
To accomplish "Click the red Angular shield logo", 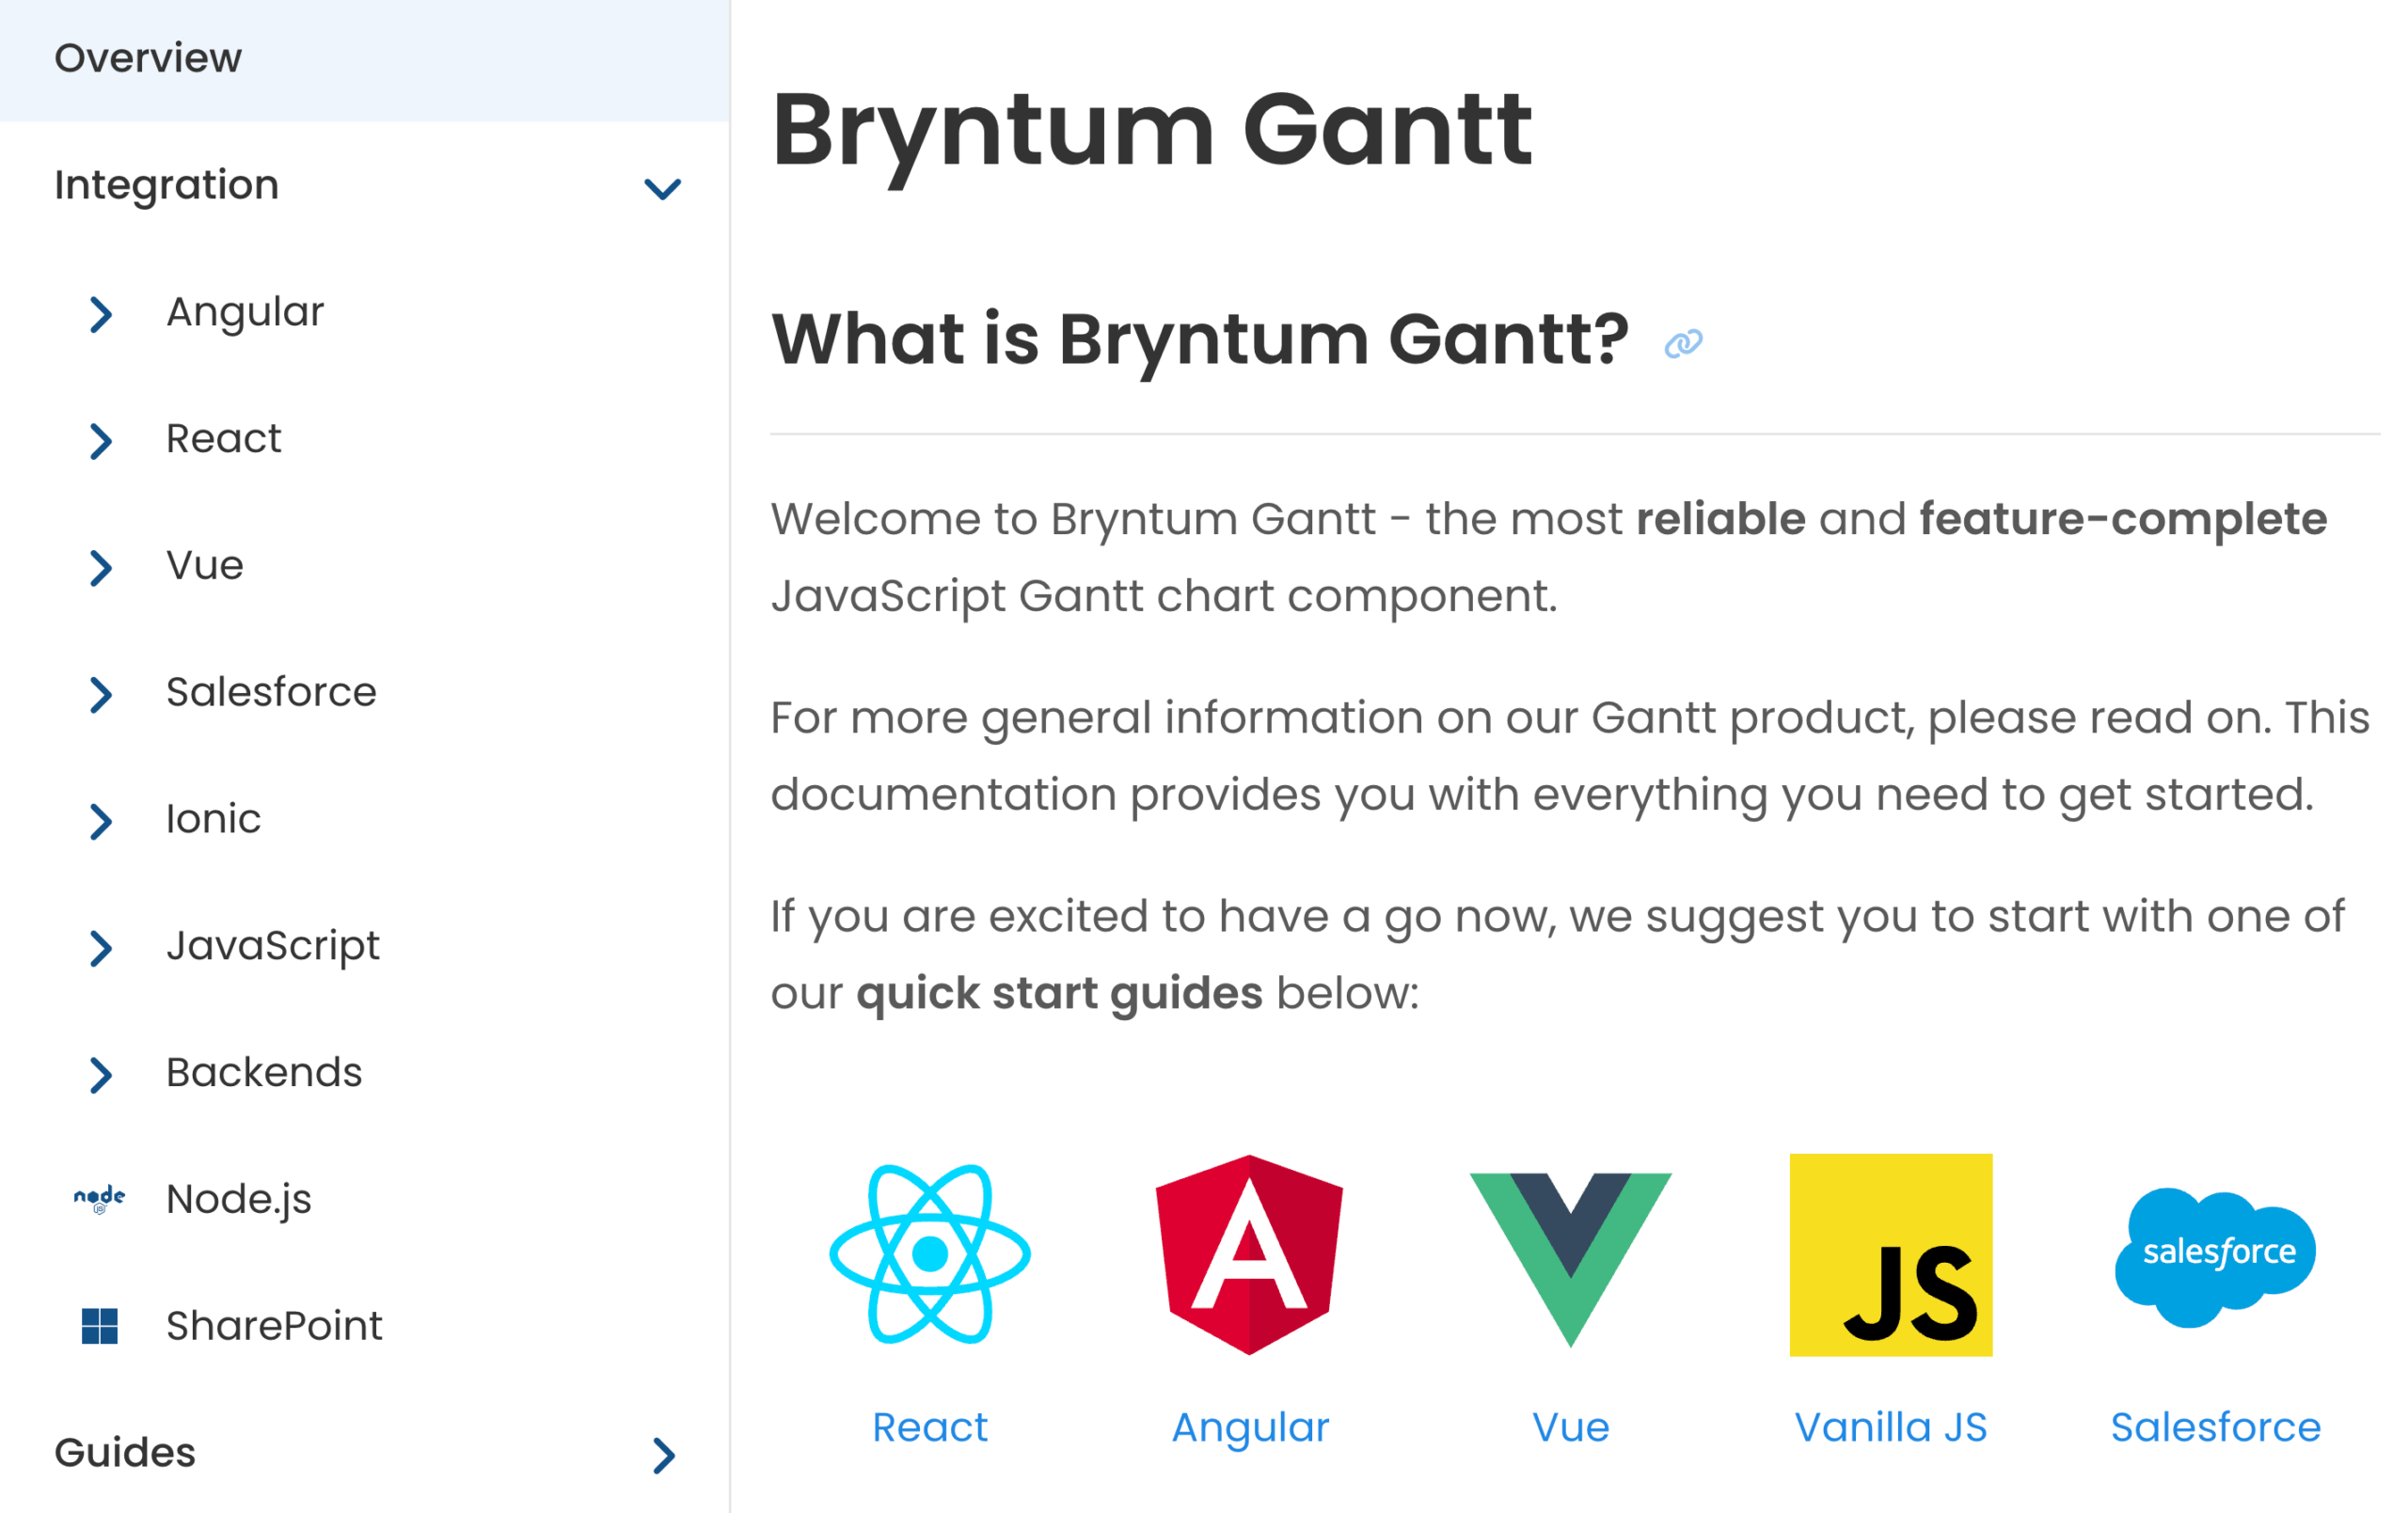I will coord(1249,1254).
